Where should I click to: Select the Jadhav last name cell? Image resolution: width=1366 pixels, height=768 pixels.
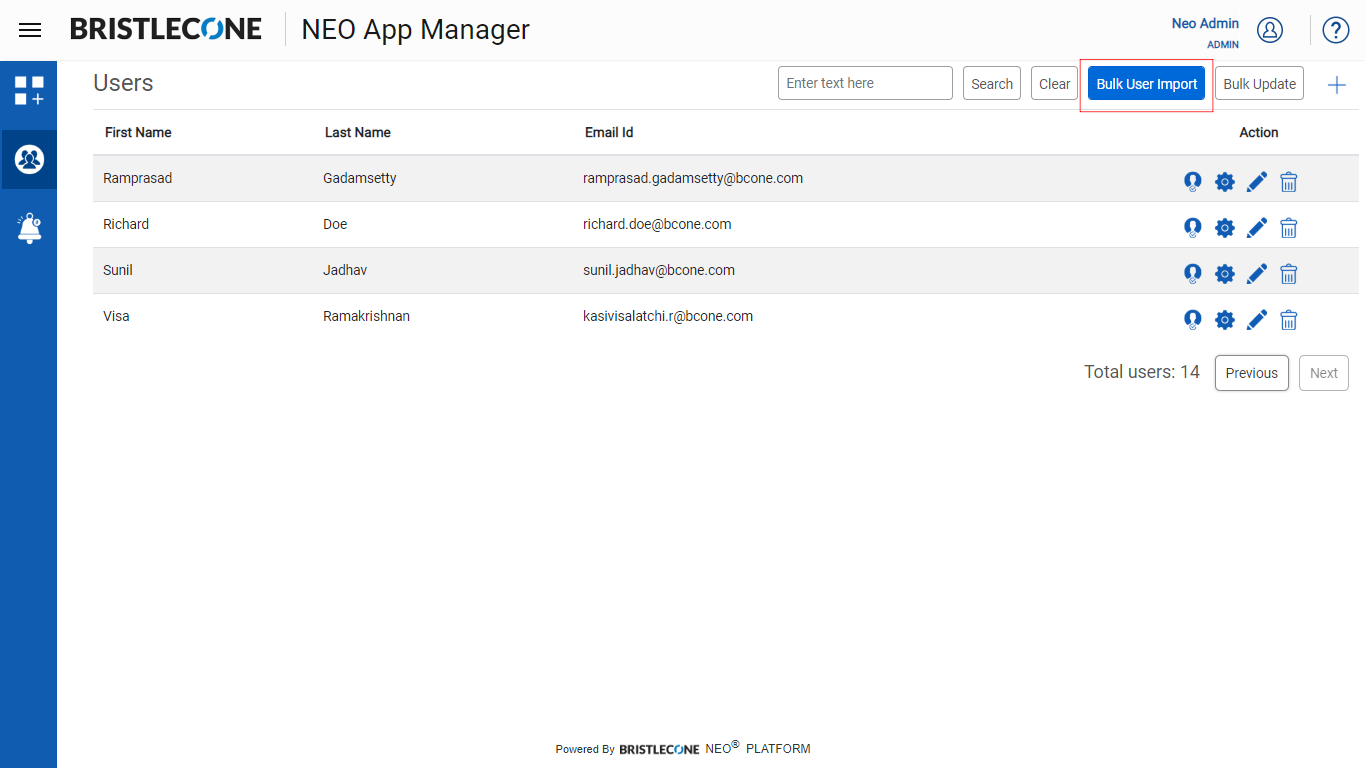click(345, 270)
